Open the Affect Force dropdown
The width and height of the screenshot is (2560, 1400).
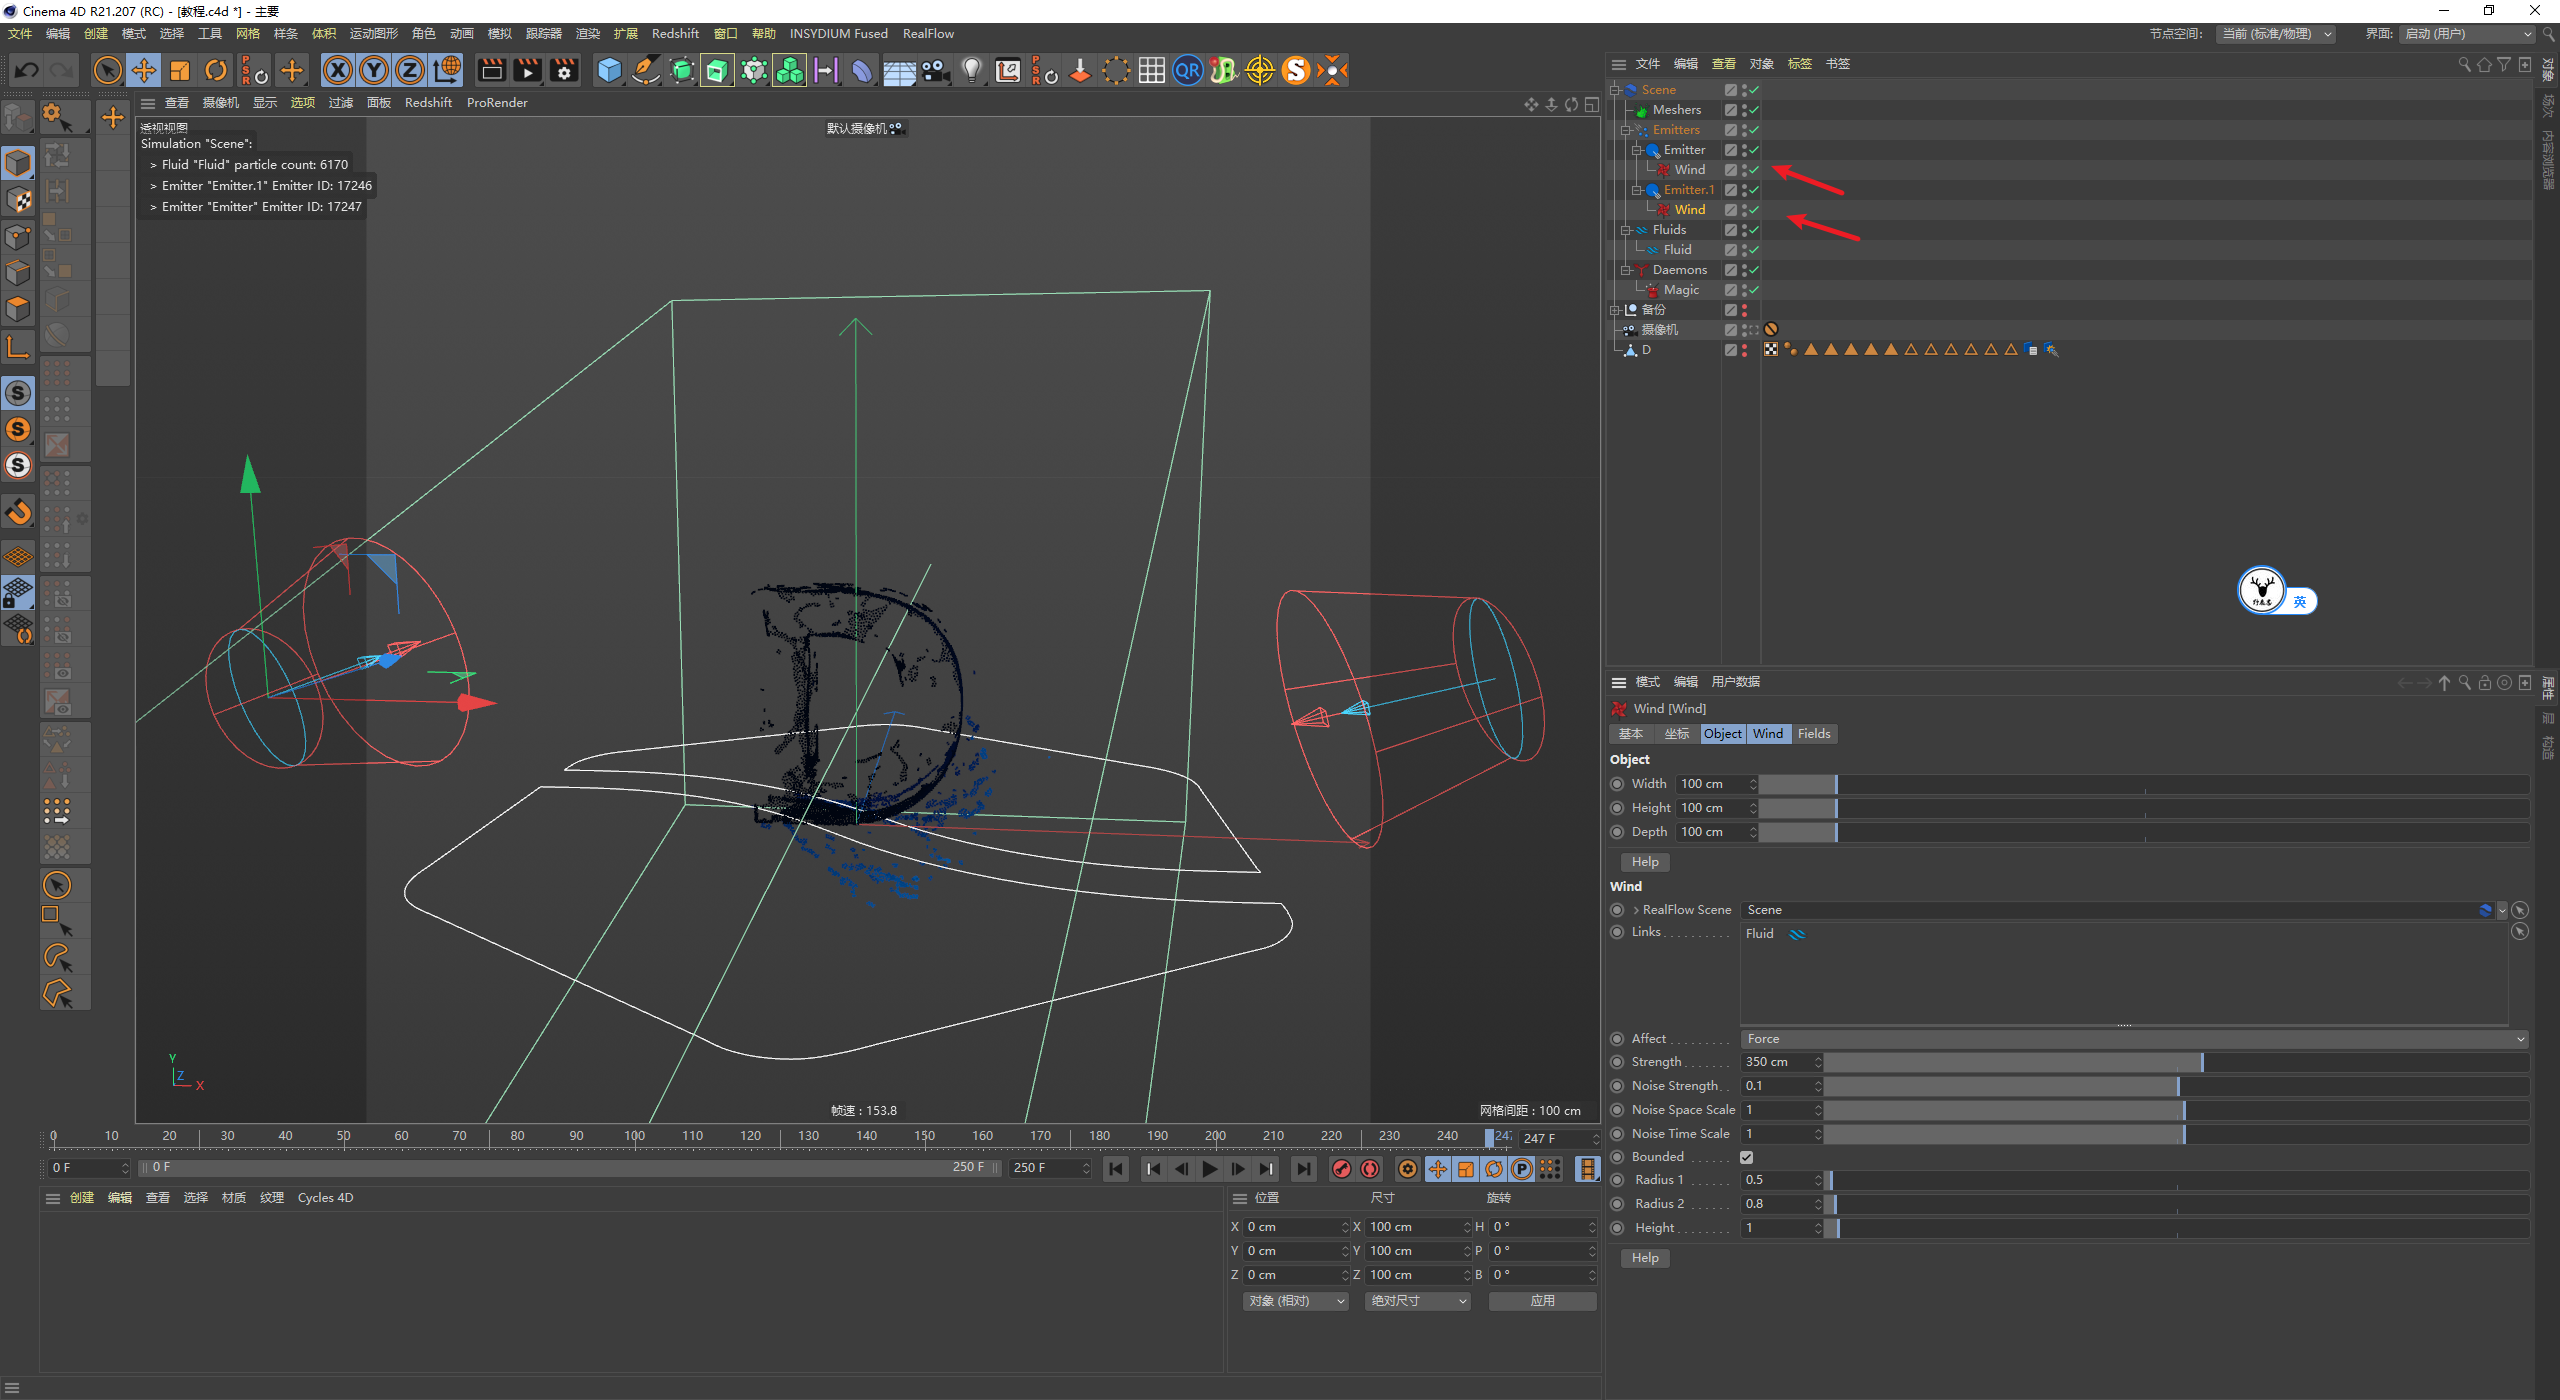(2133, 1039)
